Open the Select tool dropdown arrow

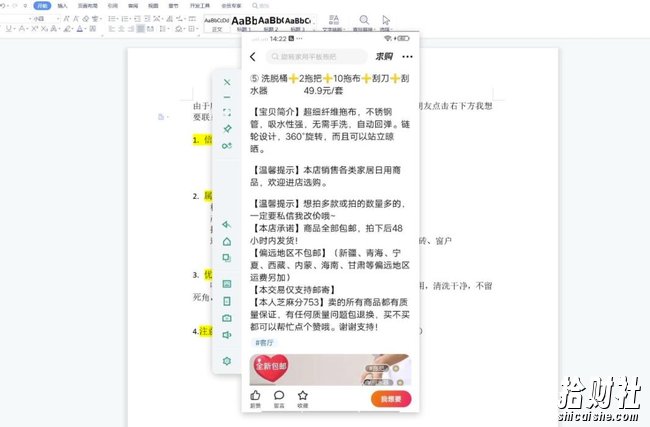[390, 29]
